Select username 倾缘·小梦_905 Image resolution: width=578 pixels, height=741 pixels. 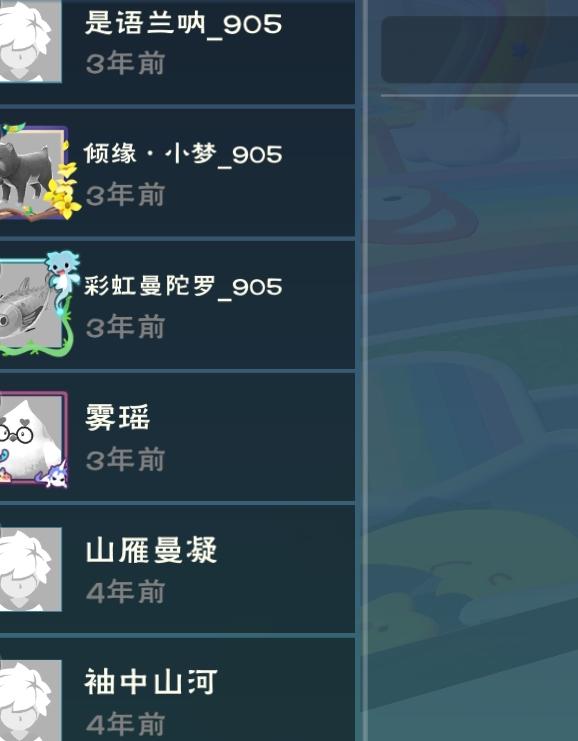tap(183, 154)
